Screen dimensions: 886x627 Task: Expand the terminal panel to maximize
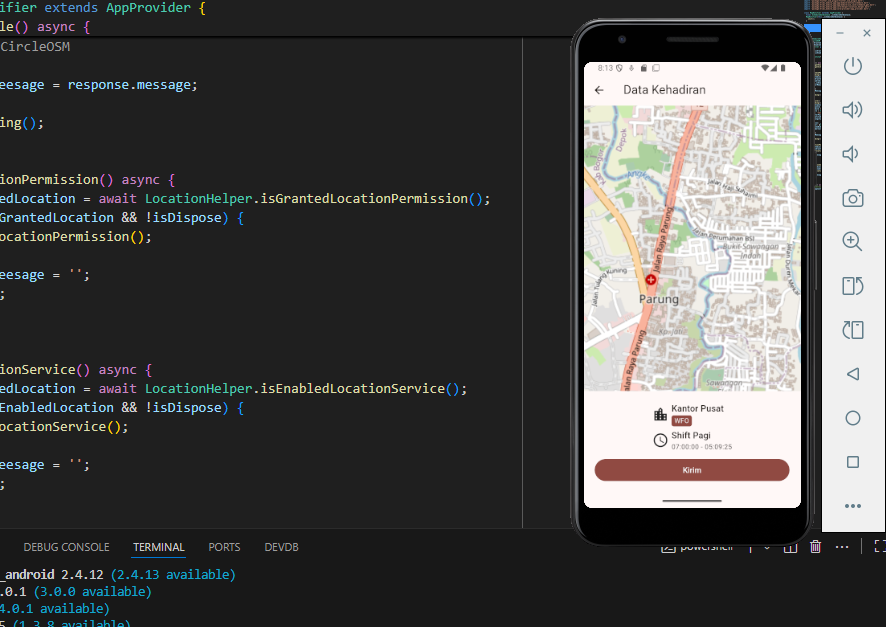point(880,546)
